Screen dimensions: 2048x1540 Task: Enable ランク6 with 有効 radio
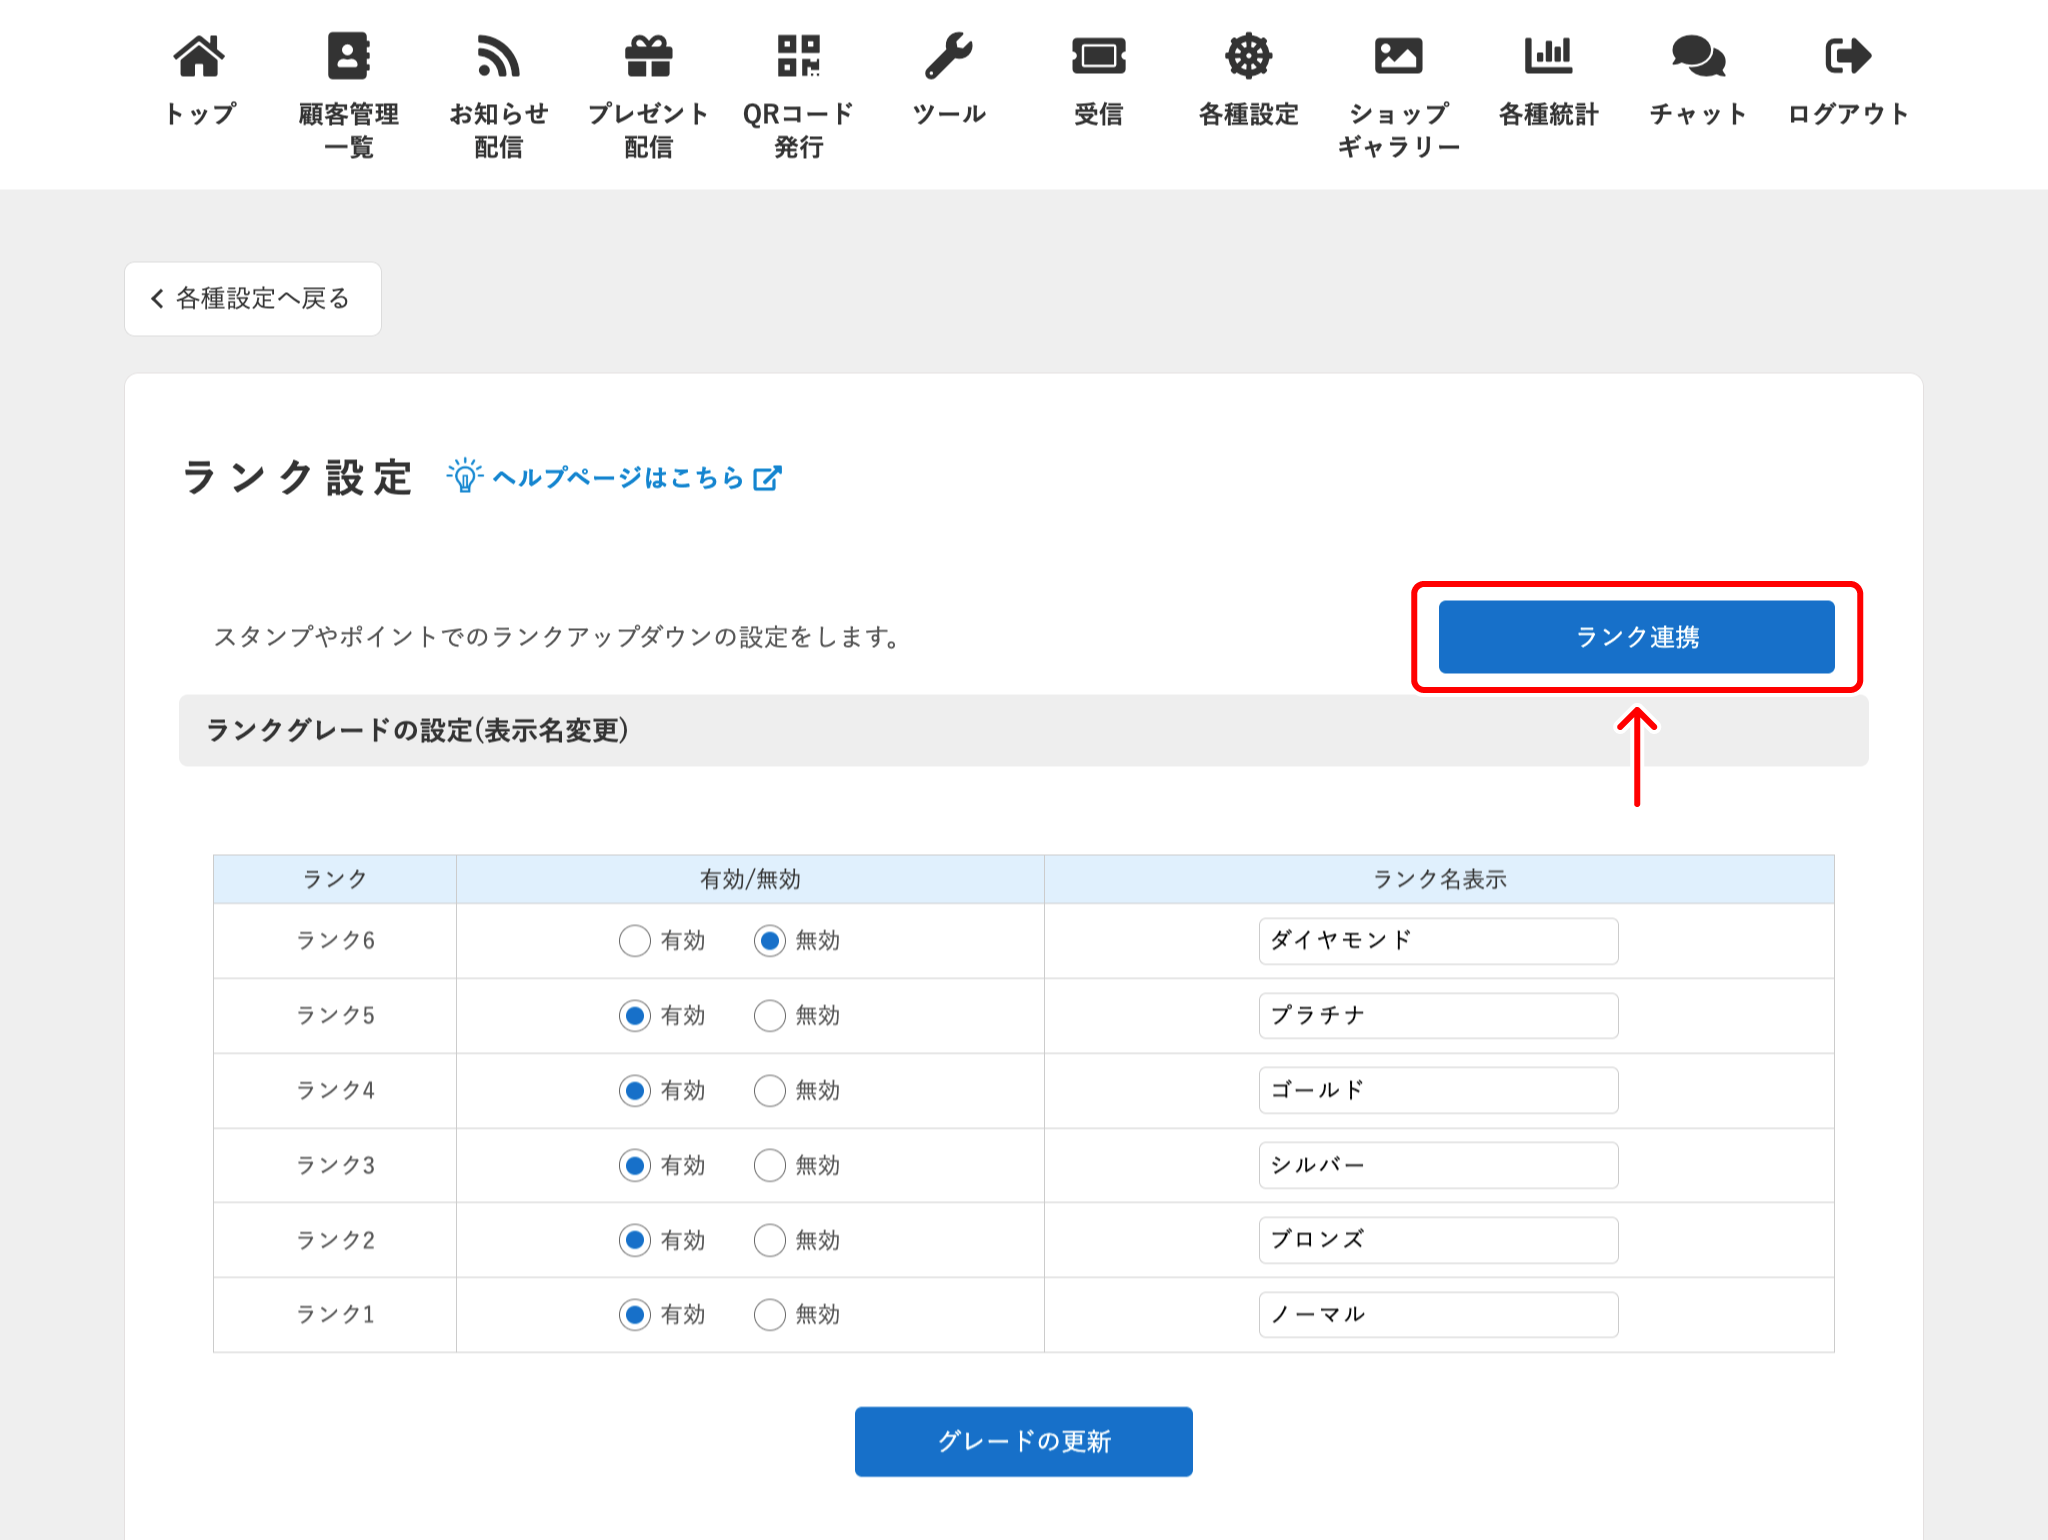pyautogui.click(x=635, y=941)
